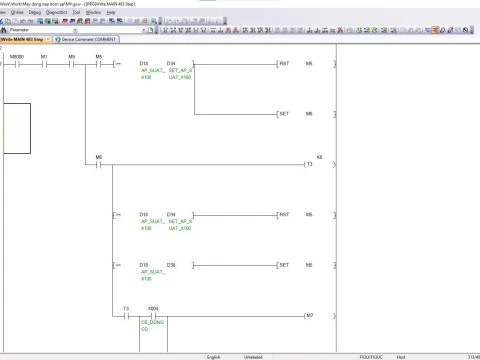
Task: Click FX3U/FX3UC PLC type in status bar
Action: pyautogui.click(x=371, y=357)
